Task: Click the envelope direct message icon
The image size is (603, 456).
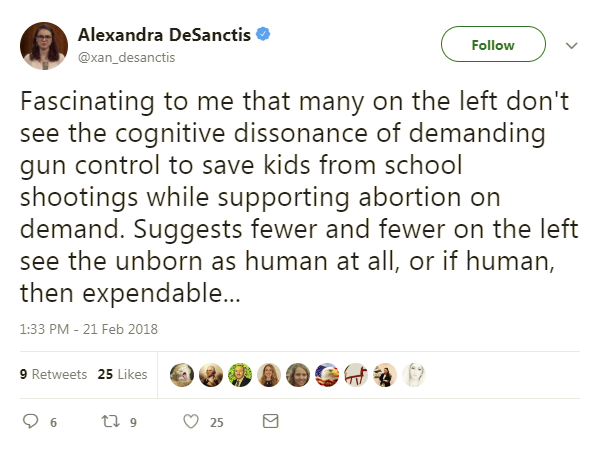Action: (x=269, y=422)
